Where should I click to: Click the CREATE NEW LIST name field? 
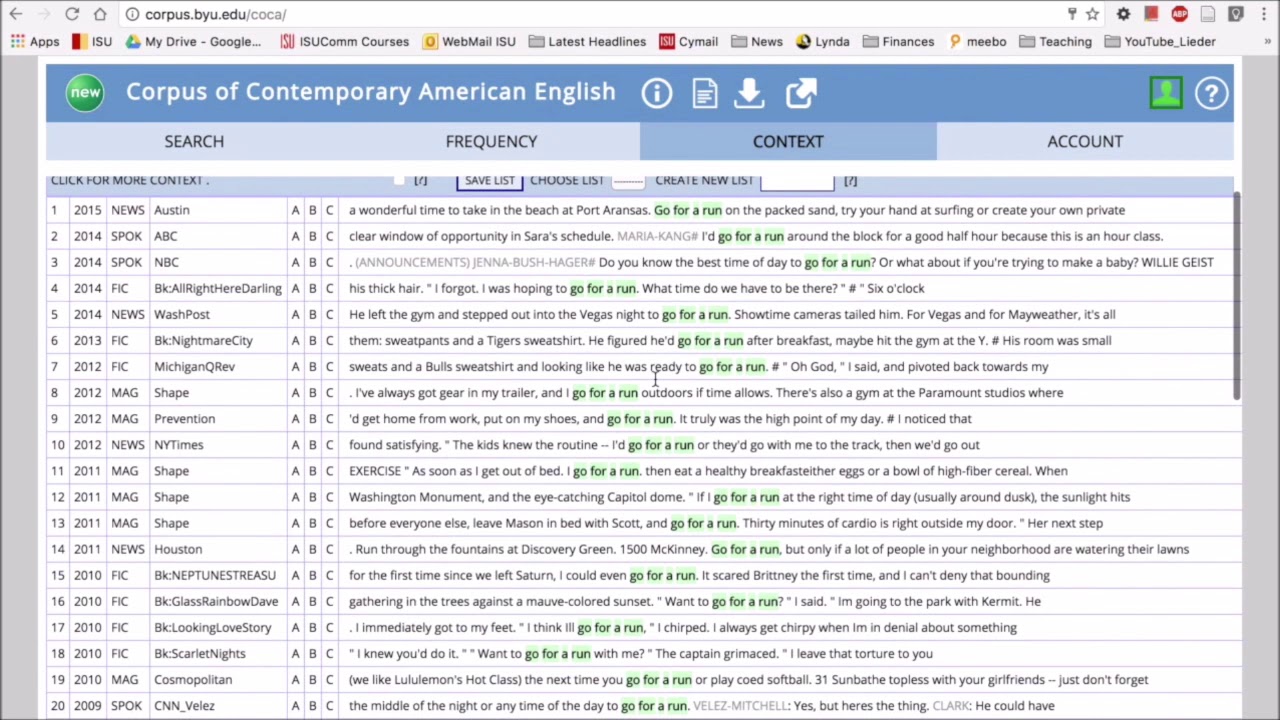(x=796, y=180)
